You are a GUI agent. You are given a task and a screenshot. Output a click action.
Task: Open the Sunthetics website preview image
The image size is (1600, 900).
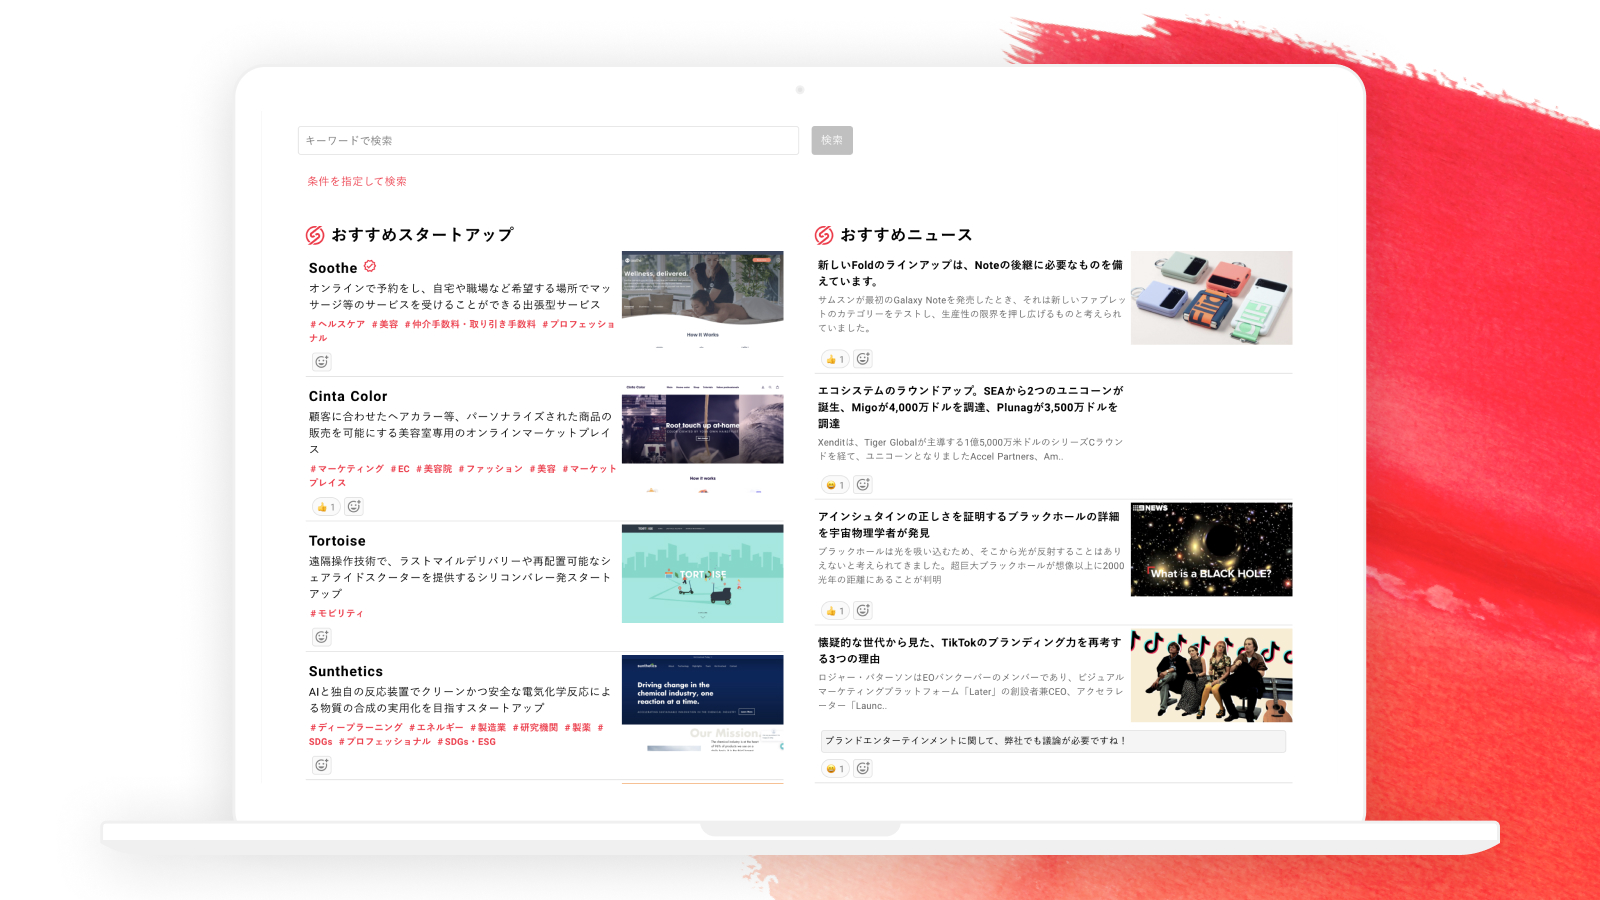click(x=702, y=703)
